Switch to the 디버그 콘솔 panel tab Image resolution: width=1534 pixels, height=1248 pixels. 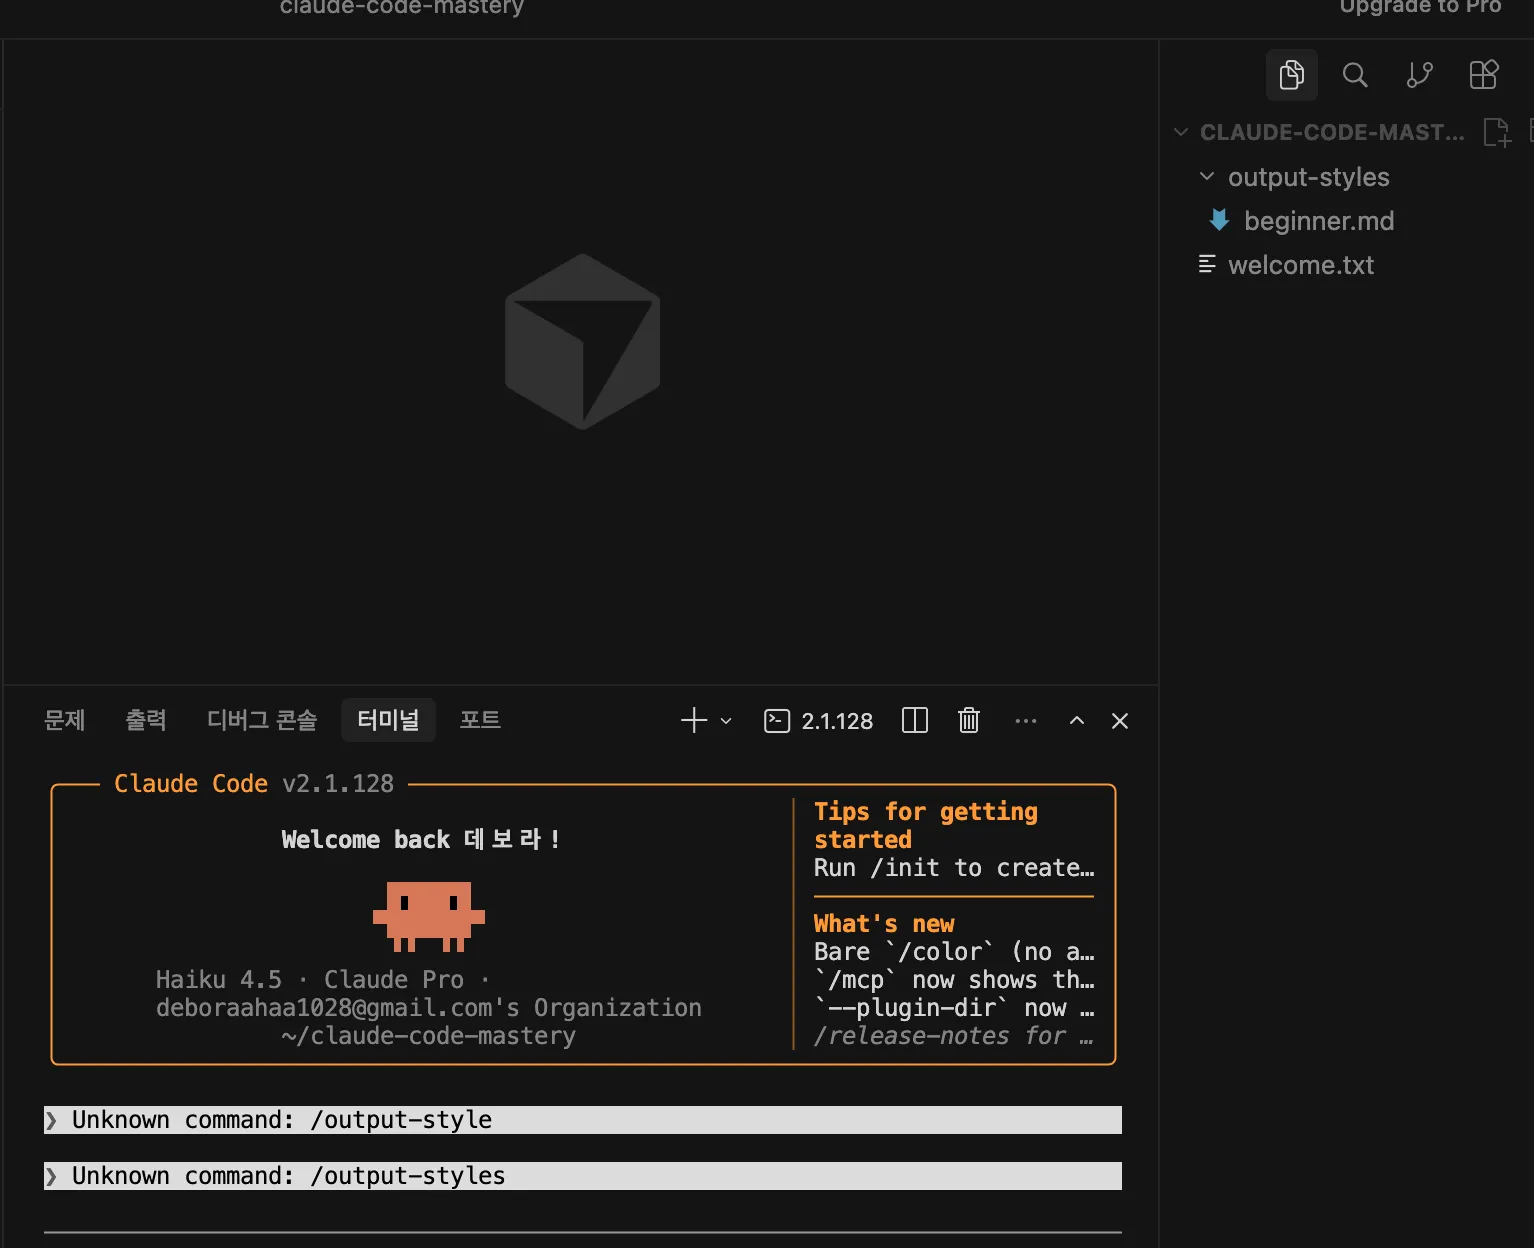262,720
